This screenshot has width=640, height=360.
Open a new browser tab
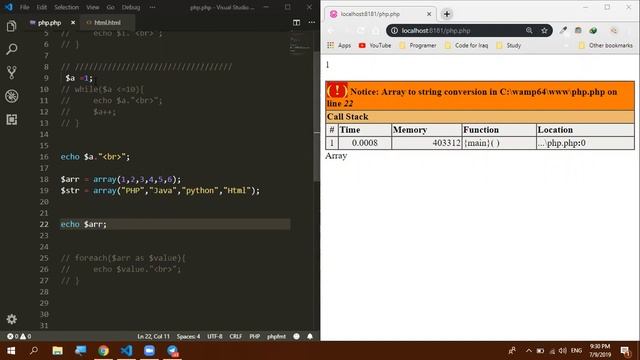pos(447,14)
